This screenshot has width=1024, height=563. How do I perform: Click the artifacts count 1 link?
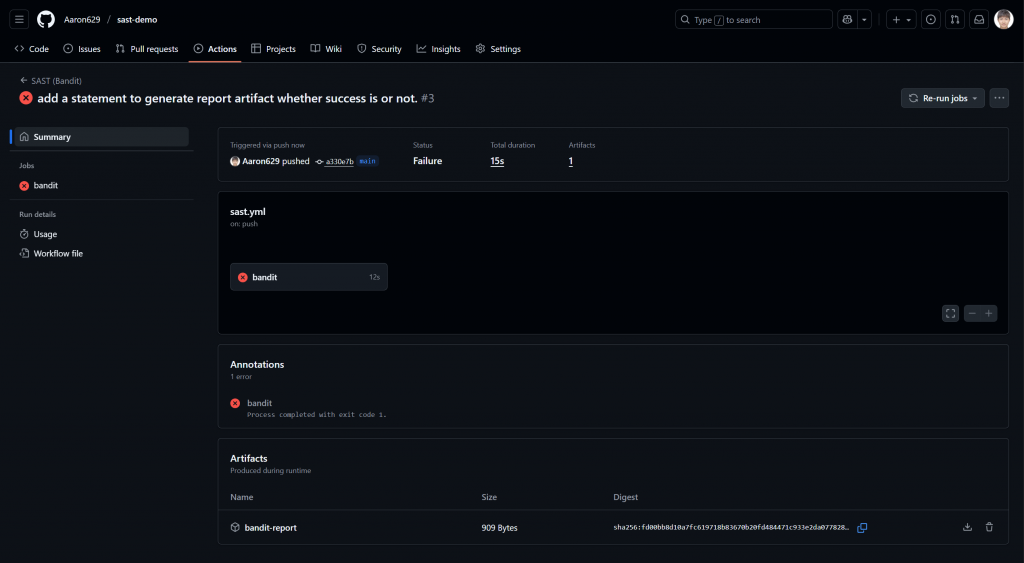[571, 161]
